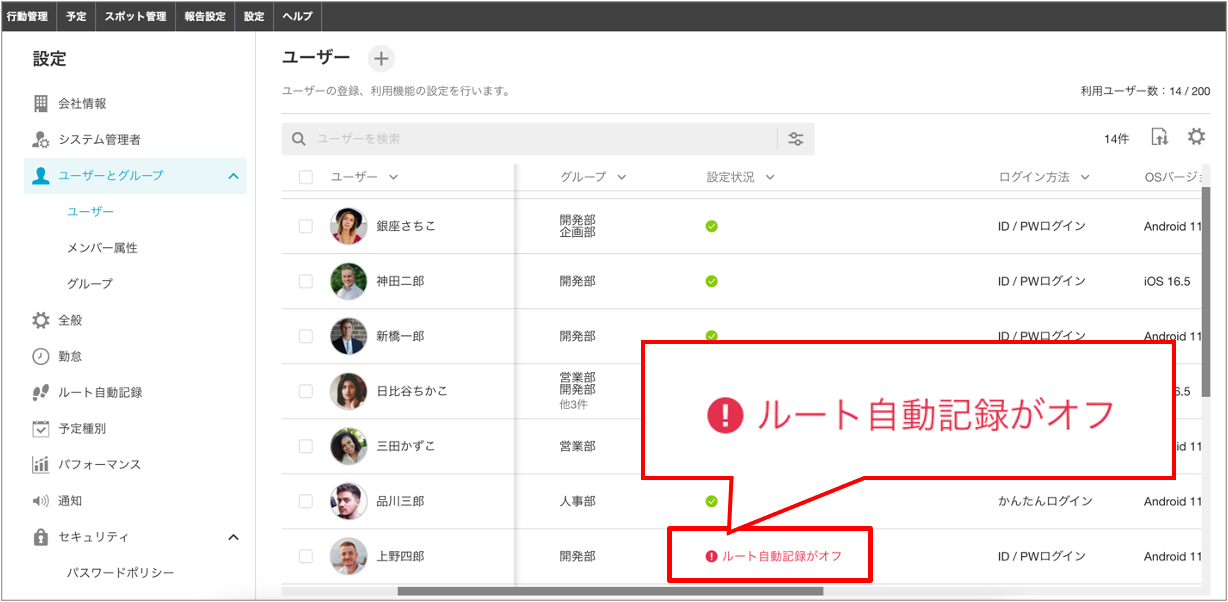Tick the checkbox next to 神田二郎

click(x=306, y=281)
